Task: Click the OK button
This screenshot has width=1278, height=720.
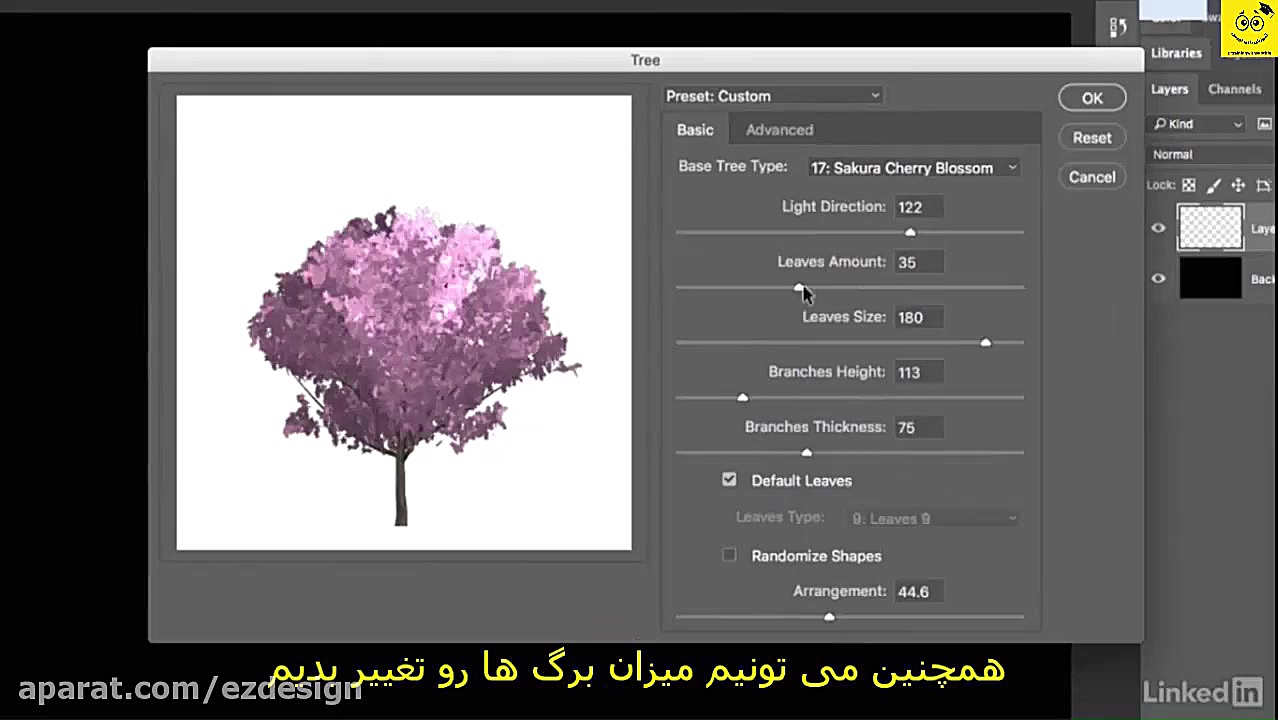Action: click(x=1092, y=97)
